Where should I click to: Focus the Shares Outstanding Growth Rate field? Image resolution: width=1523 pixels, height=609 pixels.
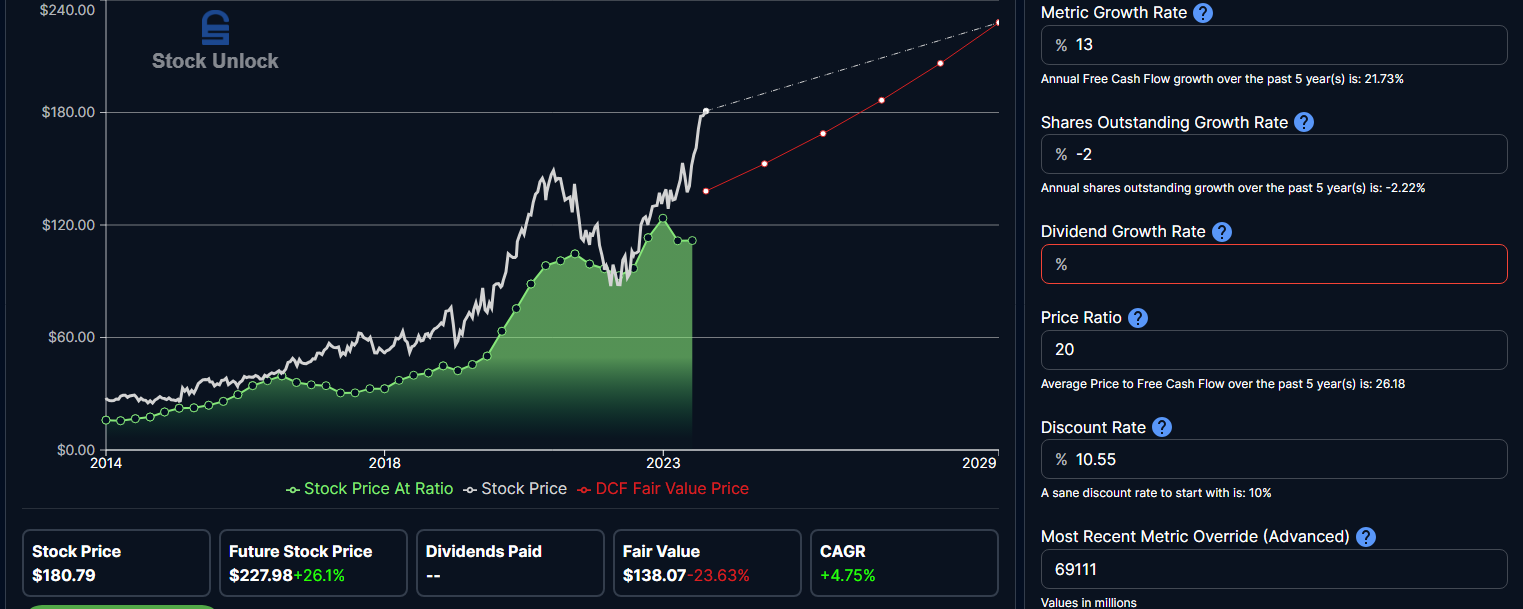tap(1274, 154)
